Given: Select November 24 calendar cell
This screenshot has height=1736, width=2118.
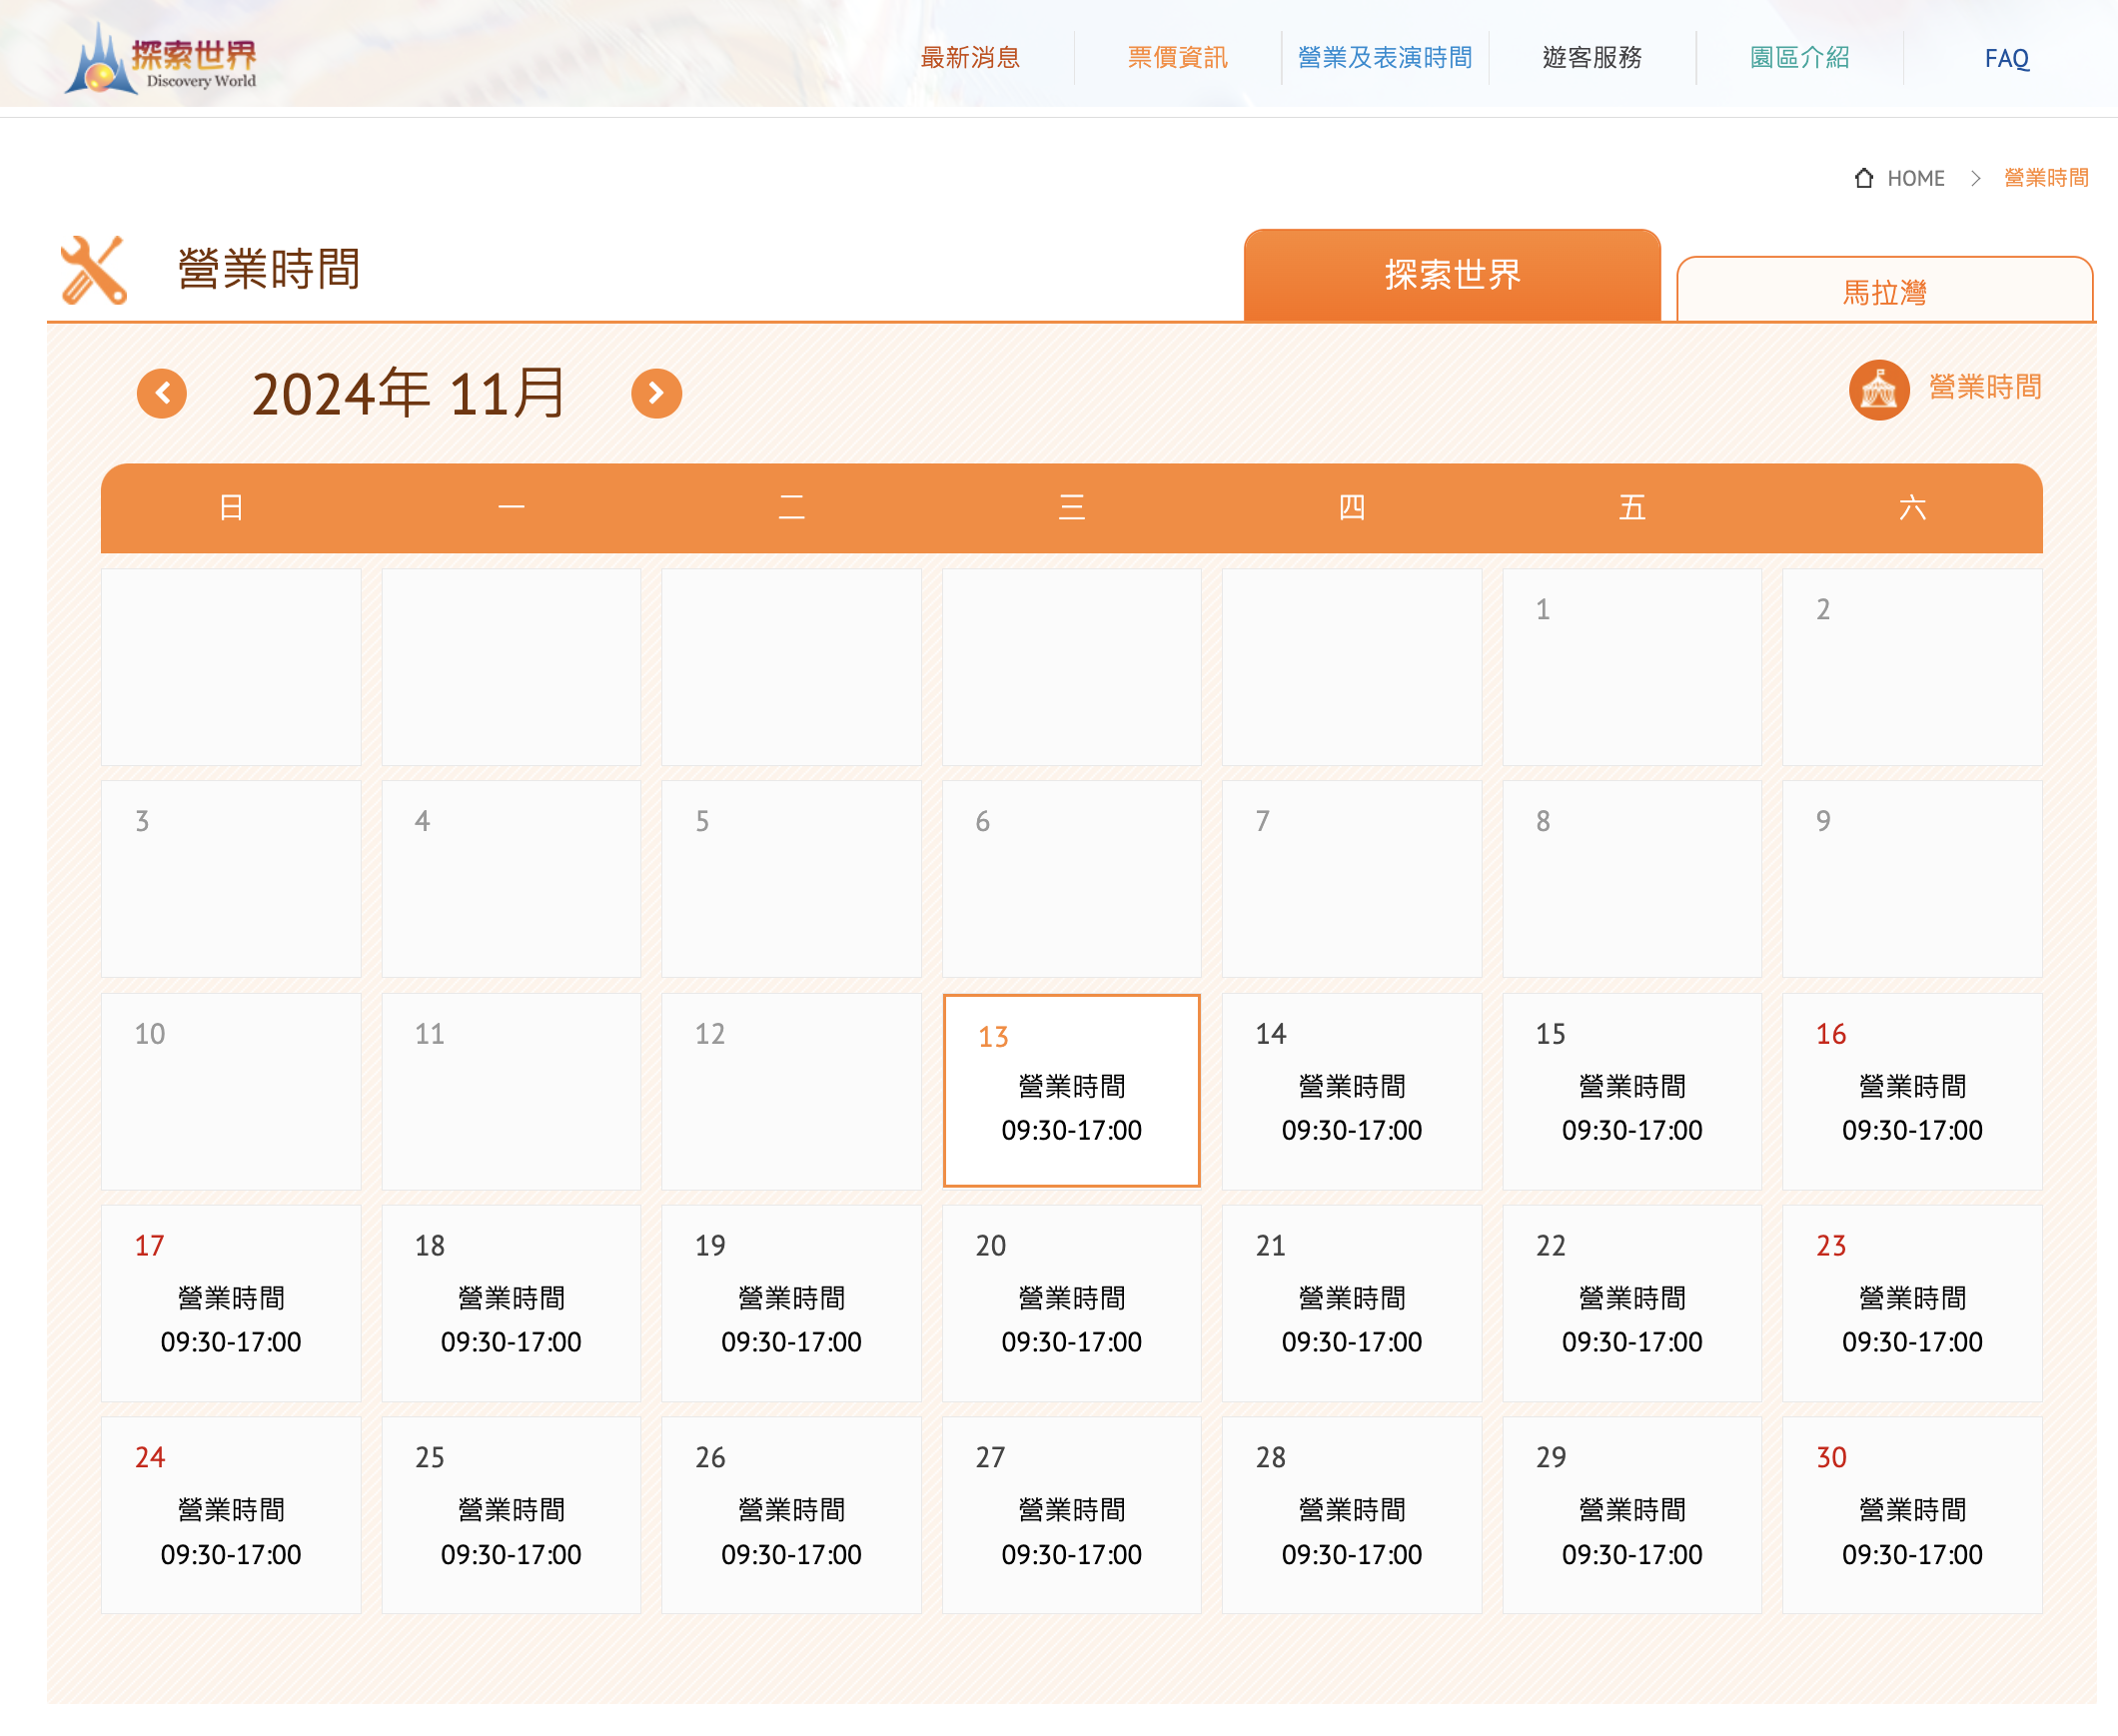Looking at the screenshot, I should [231, 1514].
